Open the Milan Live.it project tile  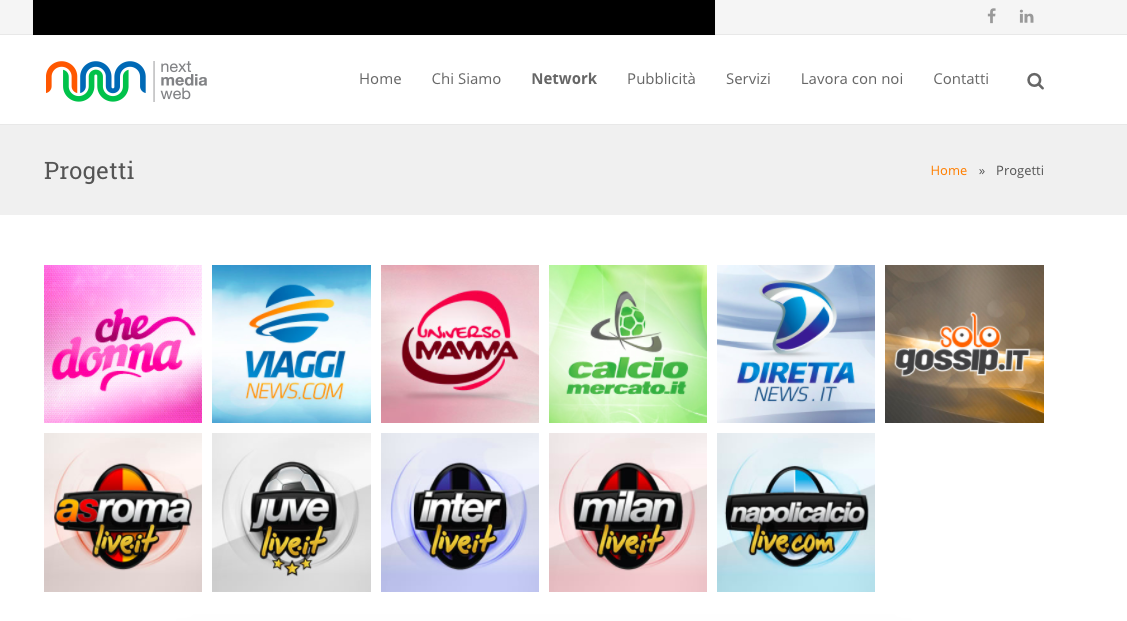click(x=628, y=512)
